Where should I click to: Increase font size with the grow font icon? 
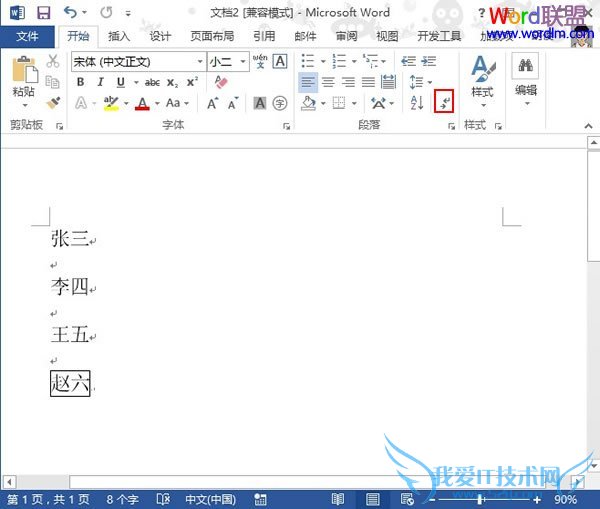point(213,103)
